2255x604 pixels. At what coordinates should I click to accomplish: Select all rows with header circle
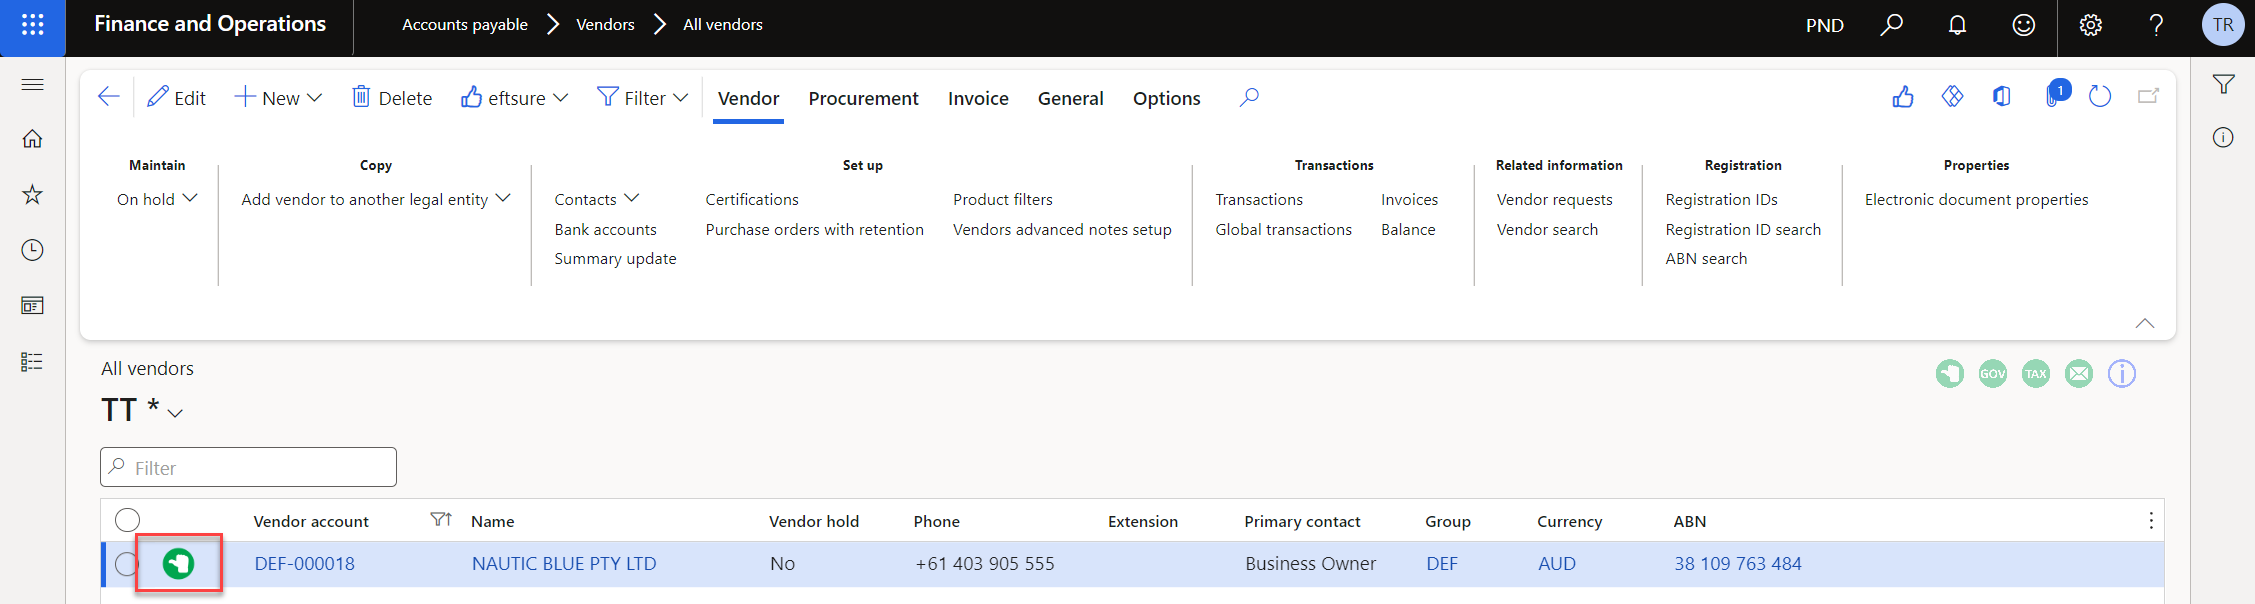point(127,520)
